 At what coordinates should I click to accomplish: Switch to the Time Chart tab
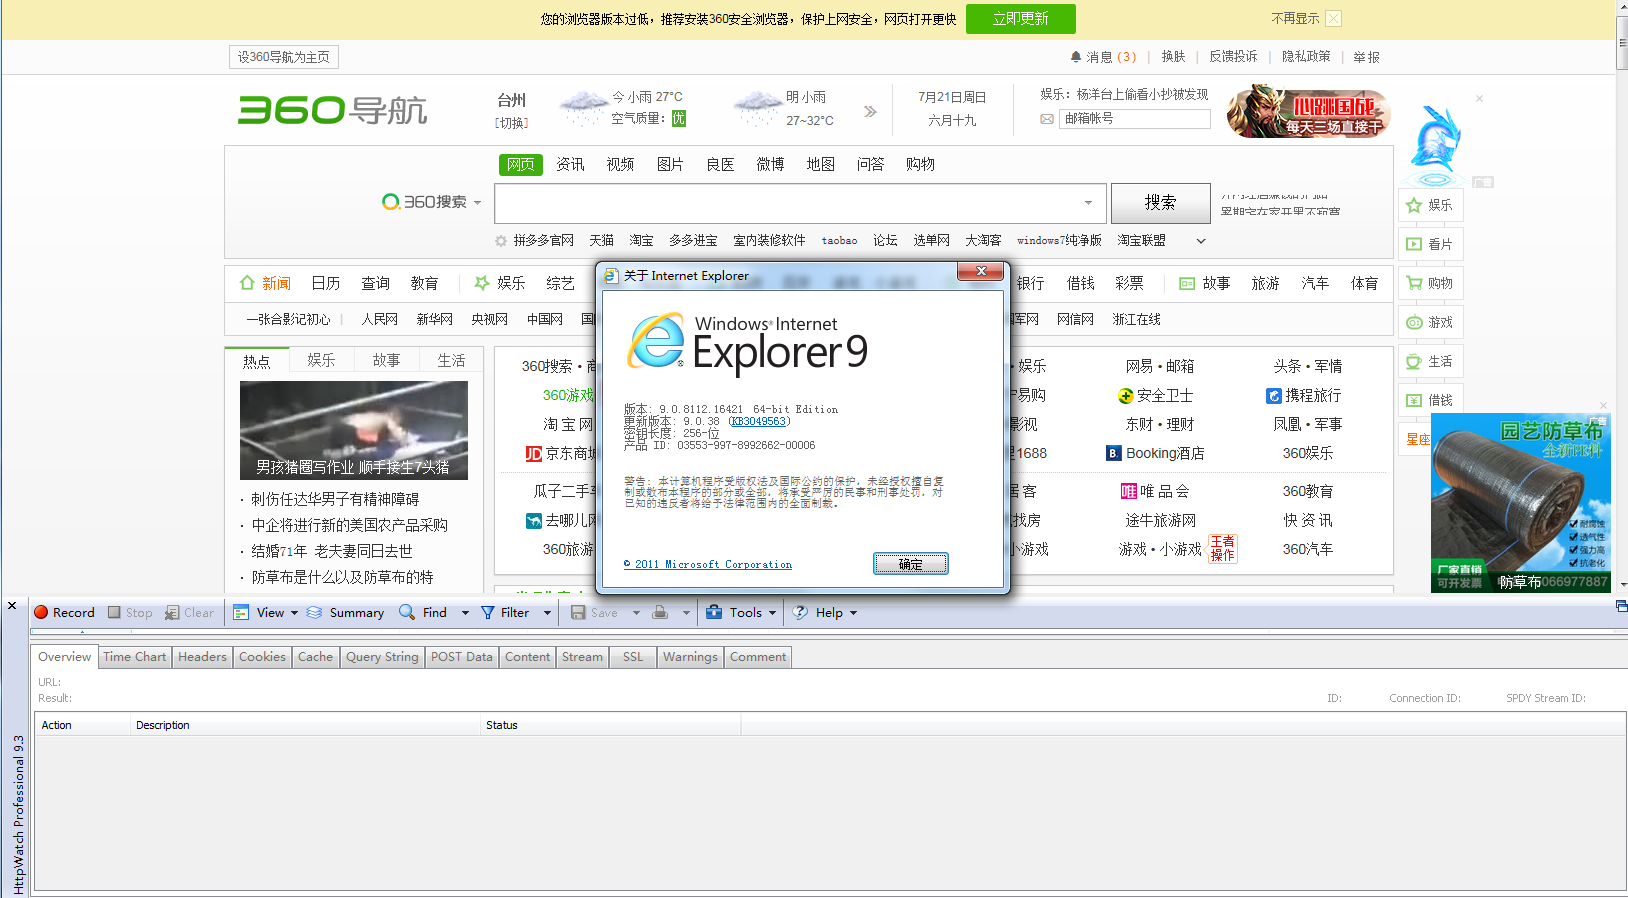(x=135, y=657)
